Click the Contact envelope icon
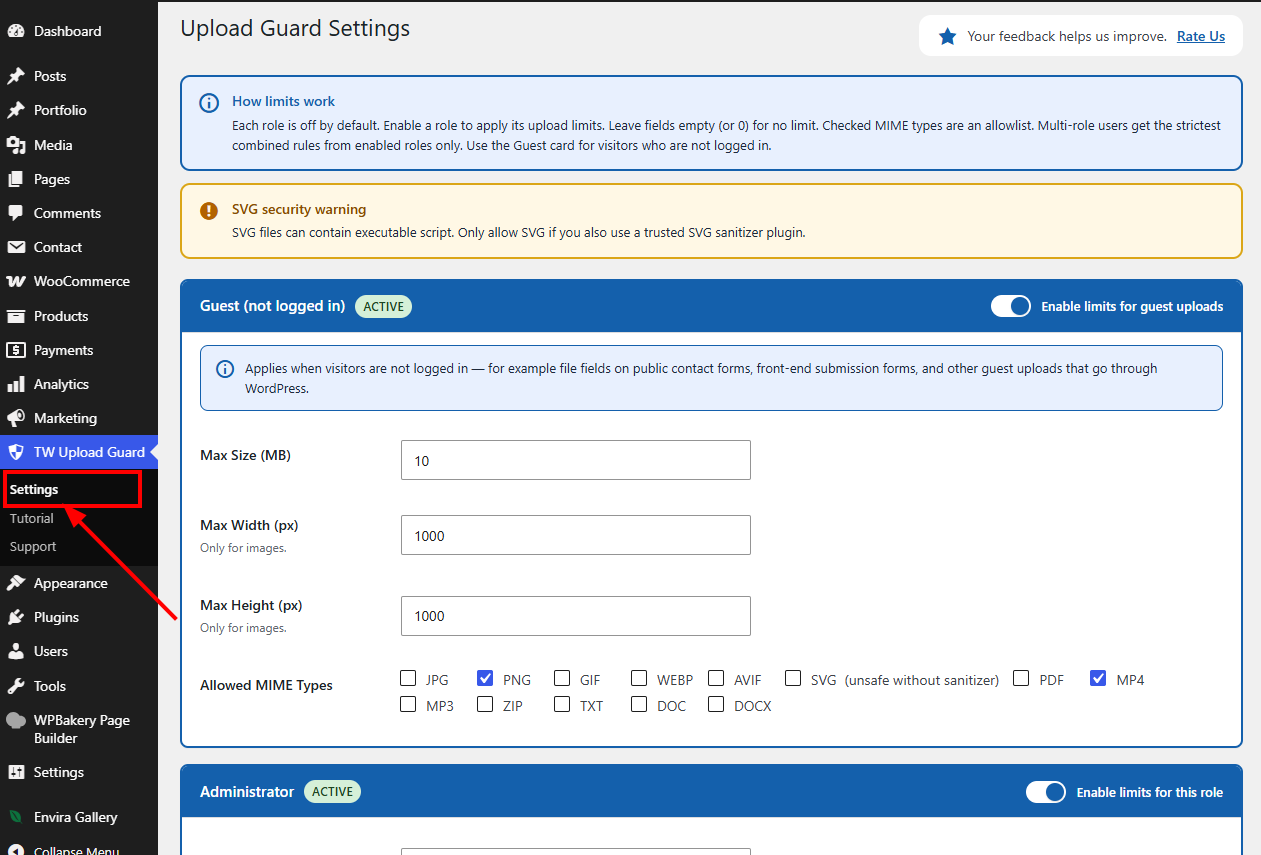 click(16, 247)
